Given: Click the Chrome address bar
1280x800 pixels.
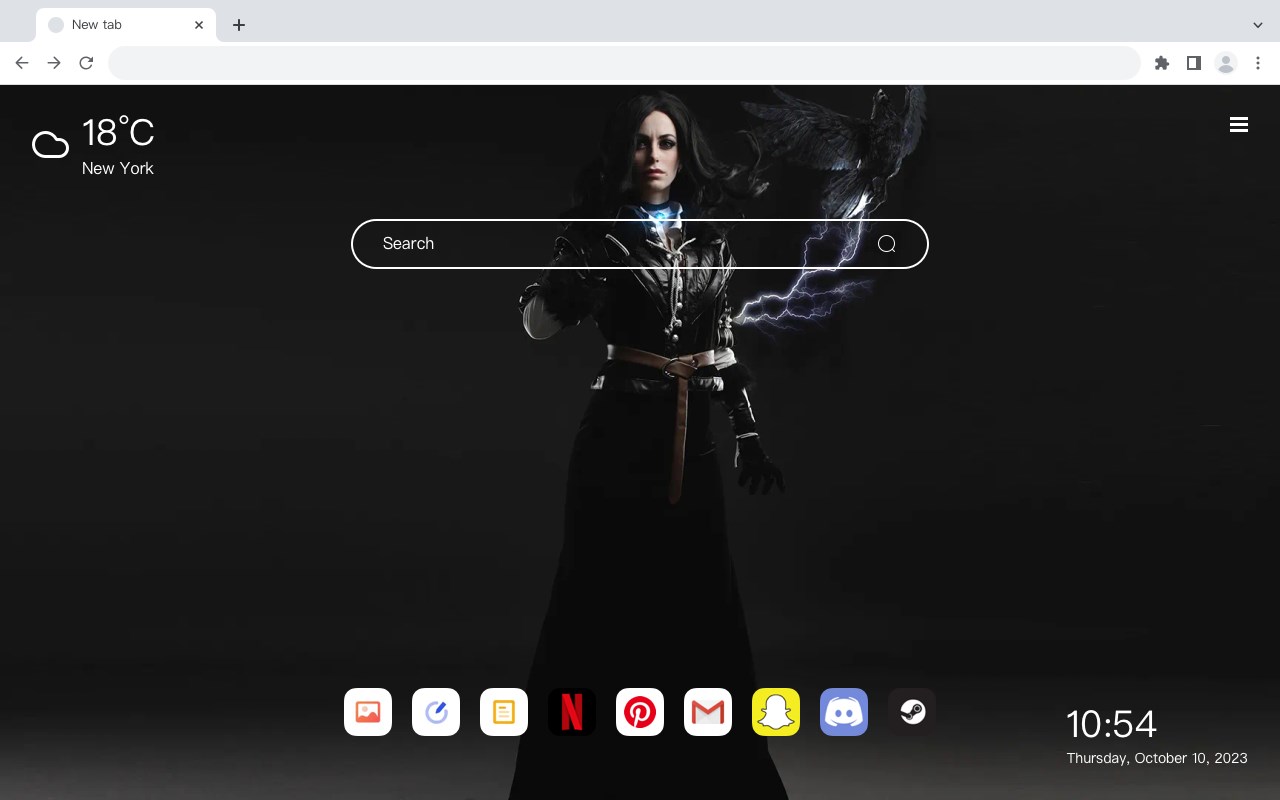Looking at the screenshot, I should tap(624, 63).
